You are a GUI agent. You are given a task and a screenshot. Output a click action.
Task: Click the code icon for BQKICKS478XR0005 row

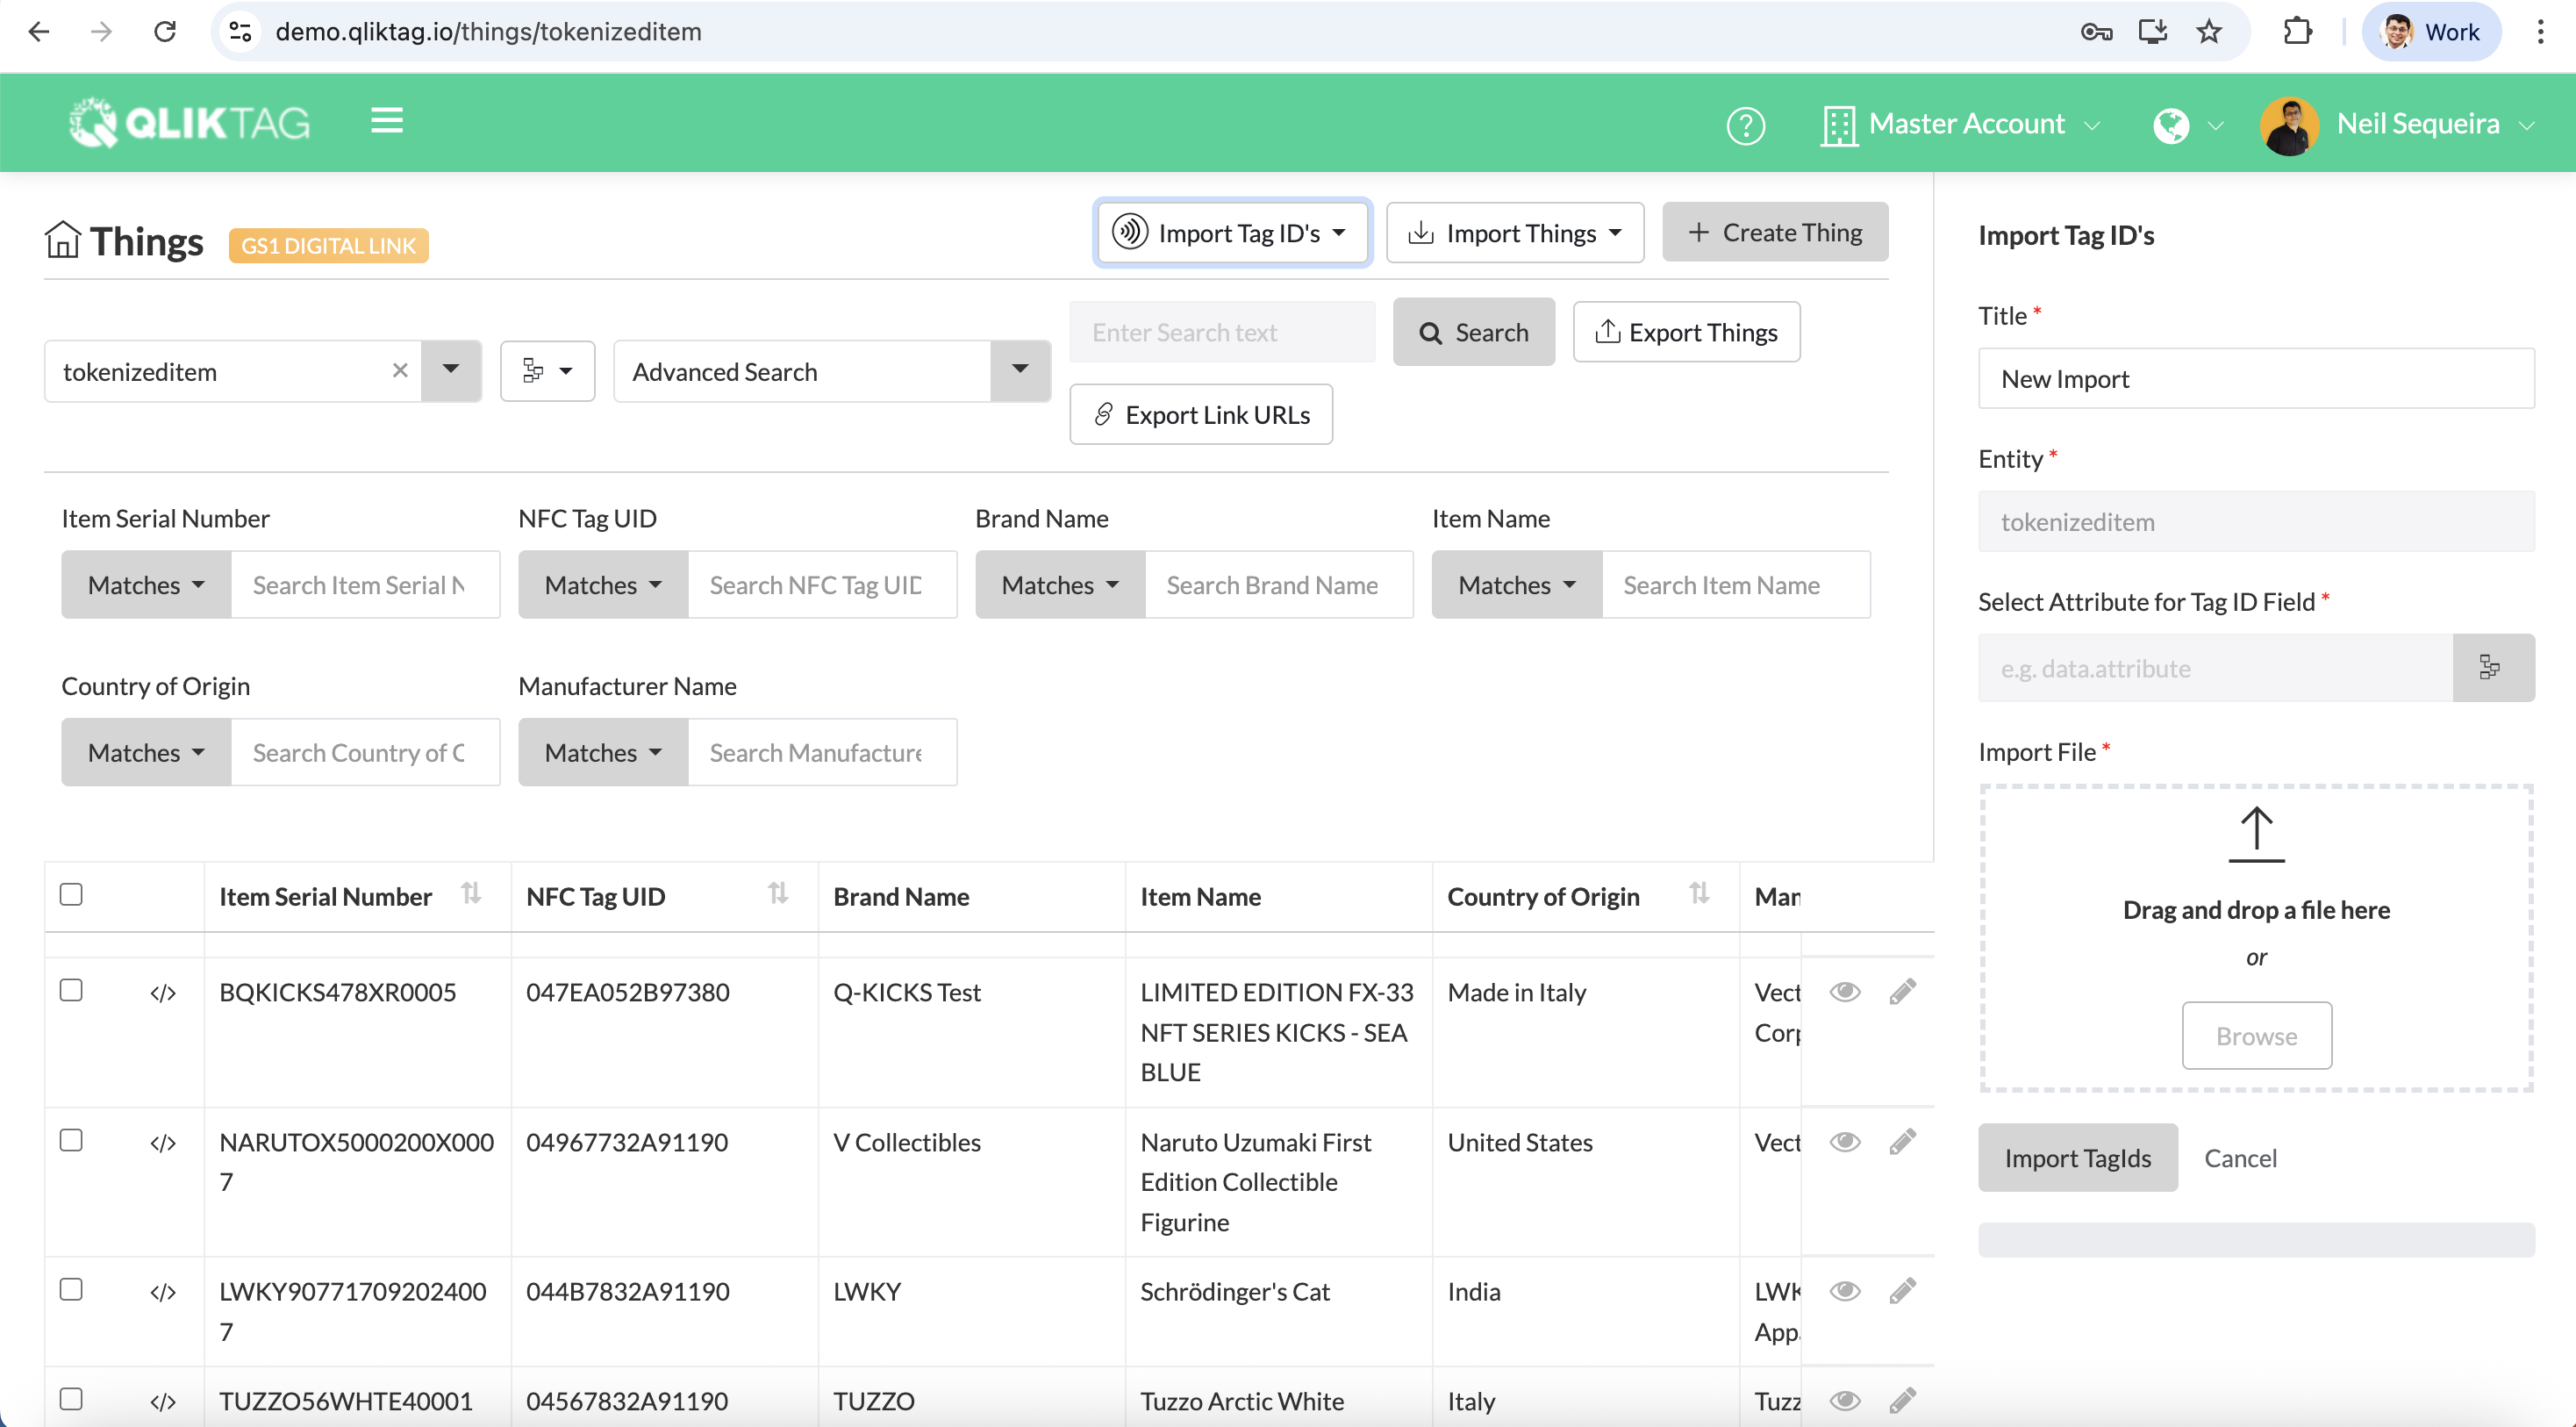(x=163, y=993)
